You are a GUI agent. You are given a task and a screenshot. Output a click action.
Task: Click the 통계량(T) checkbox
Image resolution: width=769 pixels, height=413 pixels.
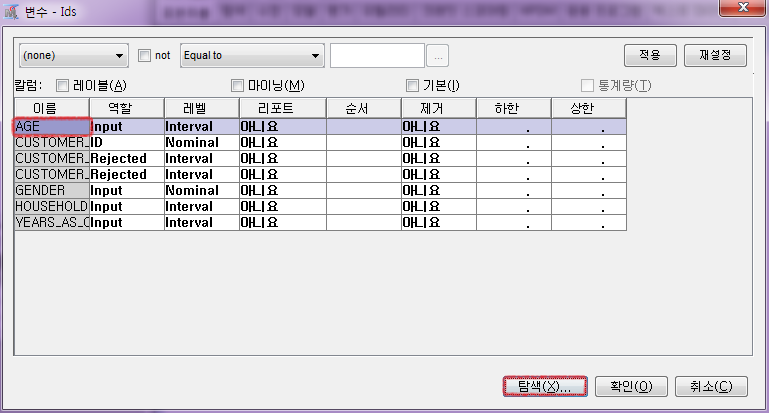[588, 86]
